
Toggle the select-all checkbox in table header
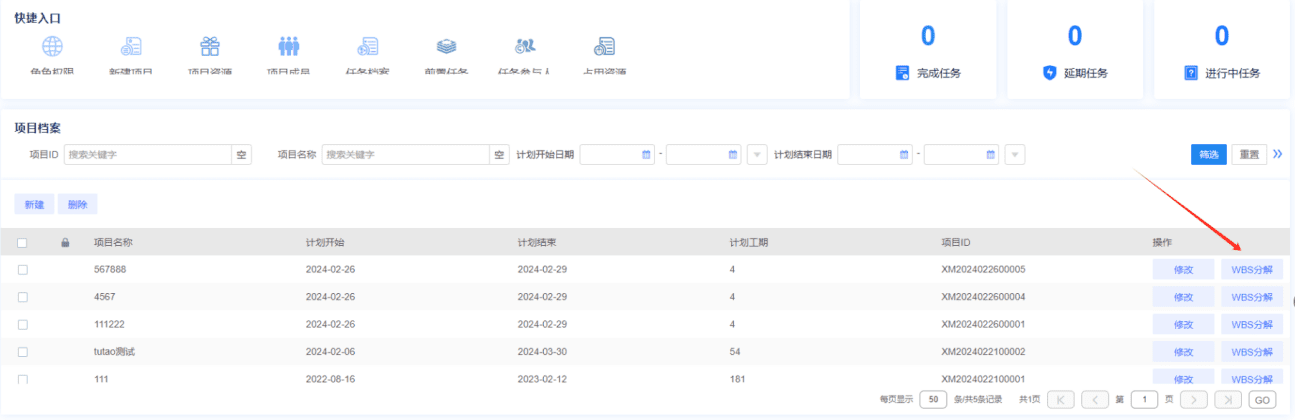point(23,242)
